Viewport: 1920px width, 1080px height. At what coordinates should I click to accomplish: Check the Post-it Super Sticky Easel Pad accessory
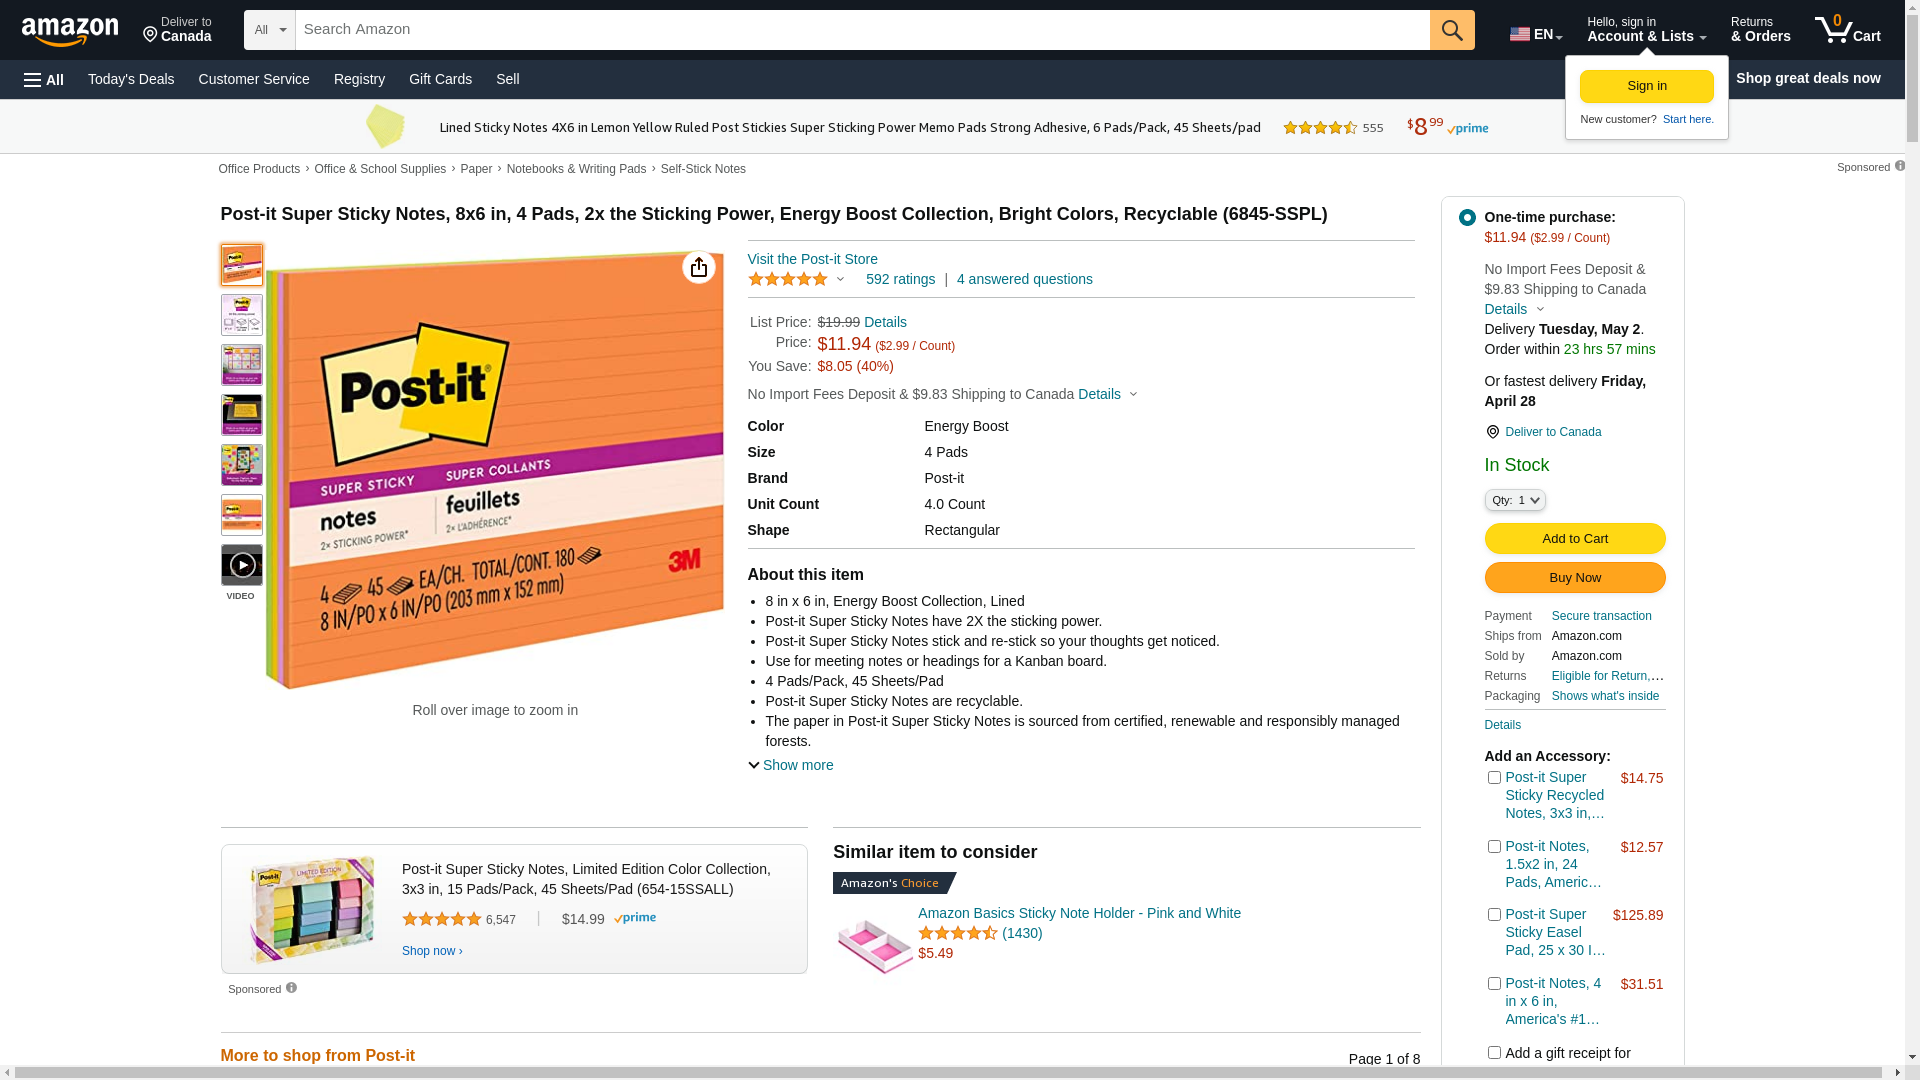tap(1494, 914)
